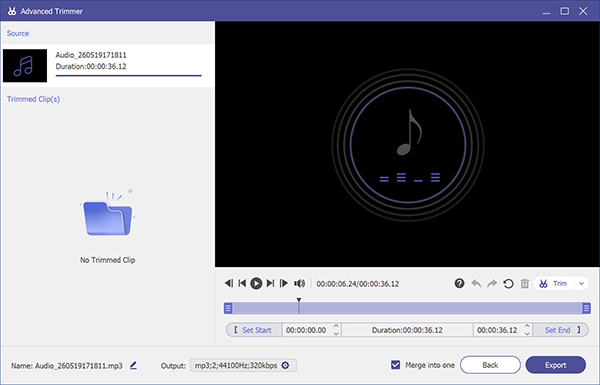Reset all trimming changes
Image resolution: width=600 pixels, height=385 pixels.
508,284
